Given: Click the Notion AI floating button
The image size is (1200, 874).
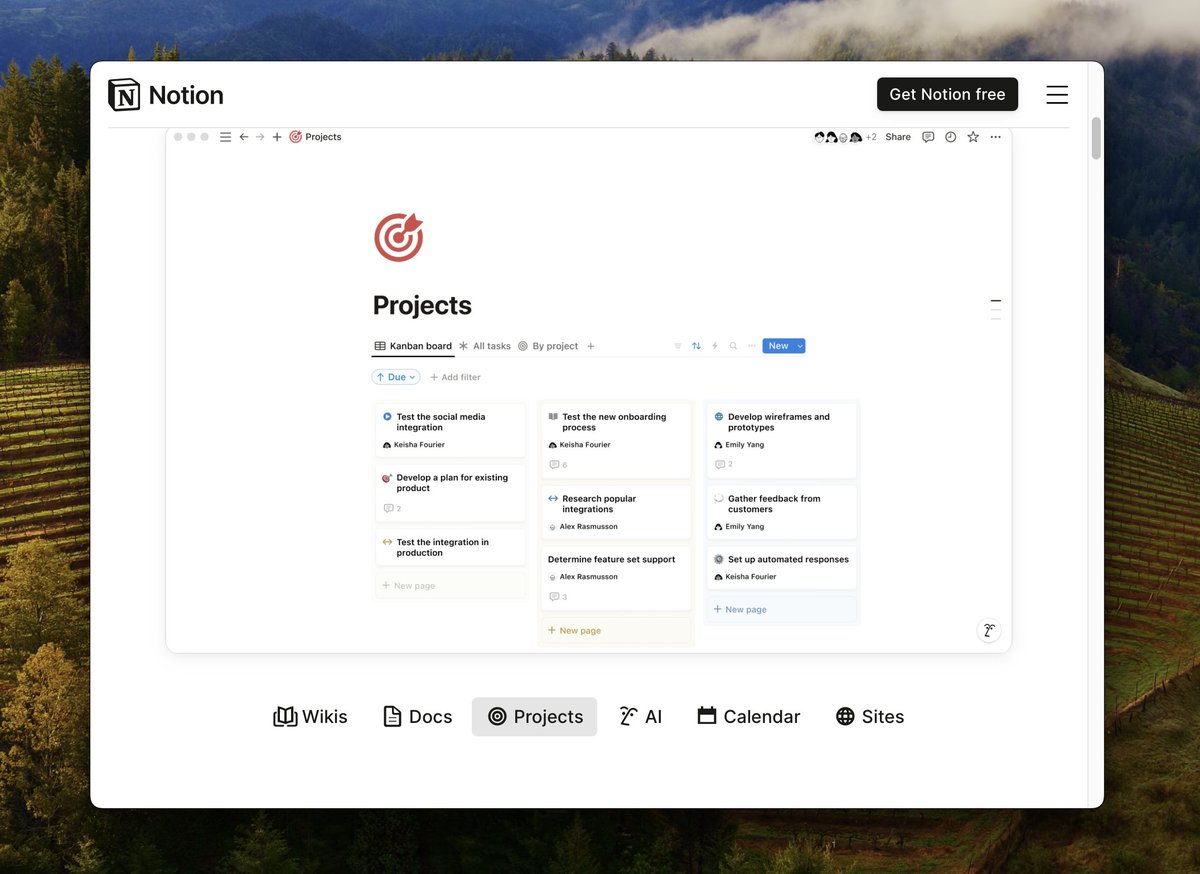Looking at the screenshot, I should pos(988,630).
